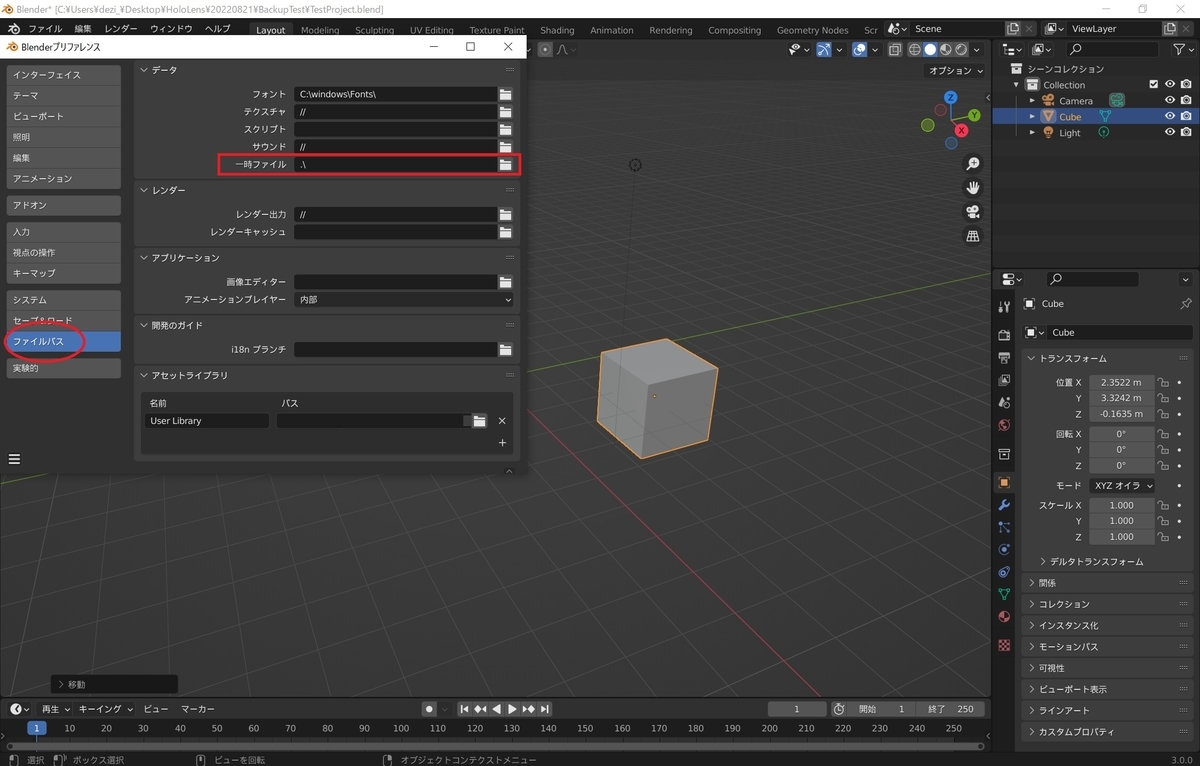Click the pin icon in Properties header
Viewport: 1200px width, 766px height.
(x=1186, y=304)
